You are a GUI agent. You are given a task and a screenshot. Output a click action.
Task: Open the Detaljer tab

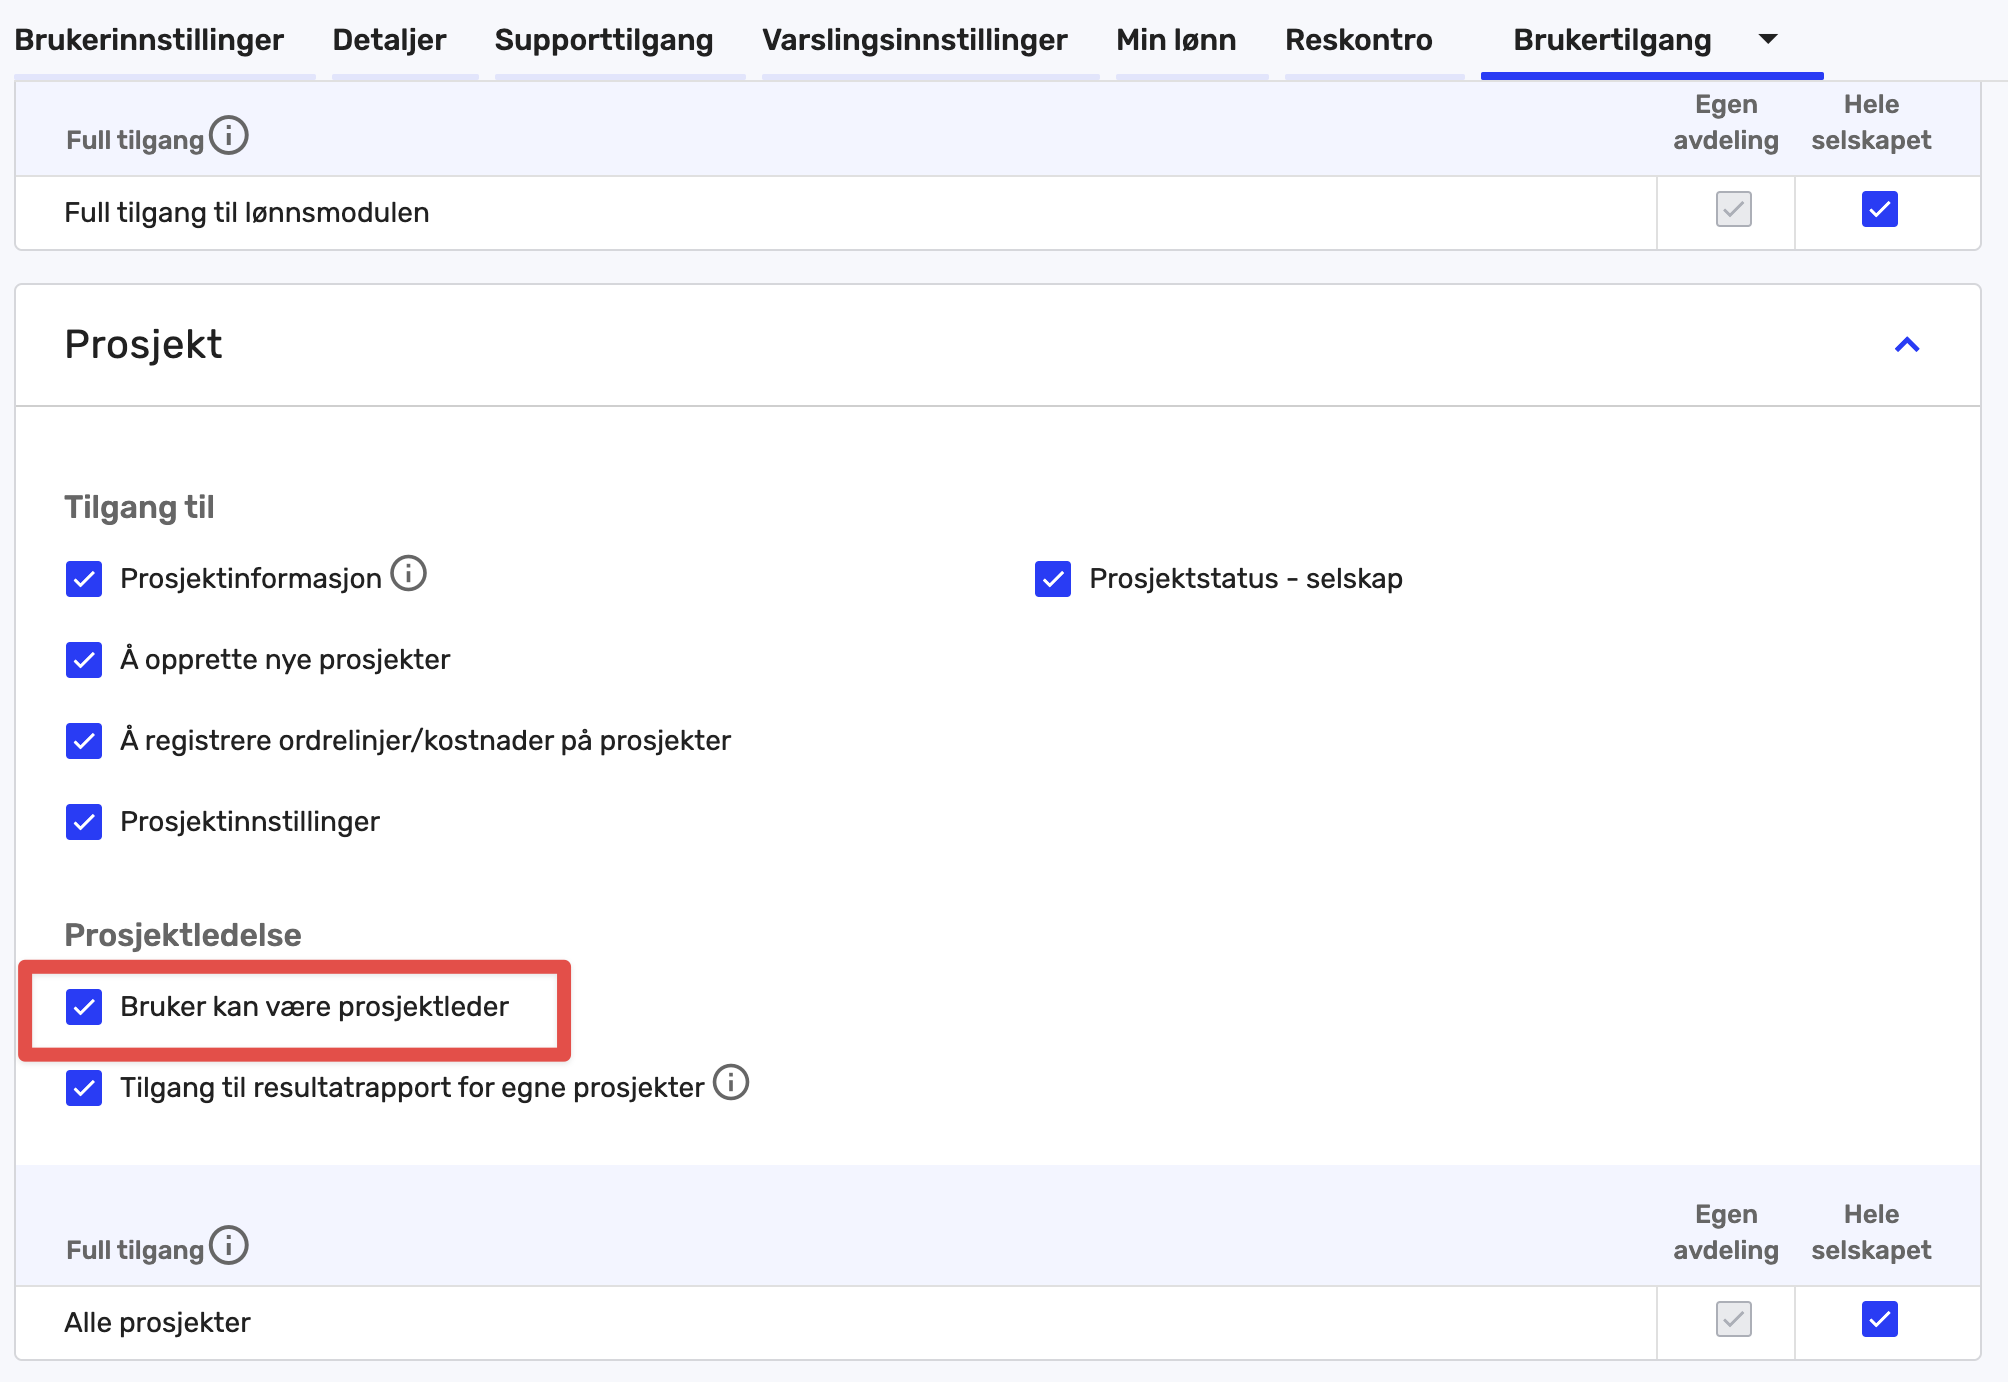[388, 39]
